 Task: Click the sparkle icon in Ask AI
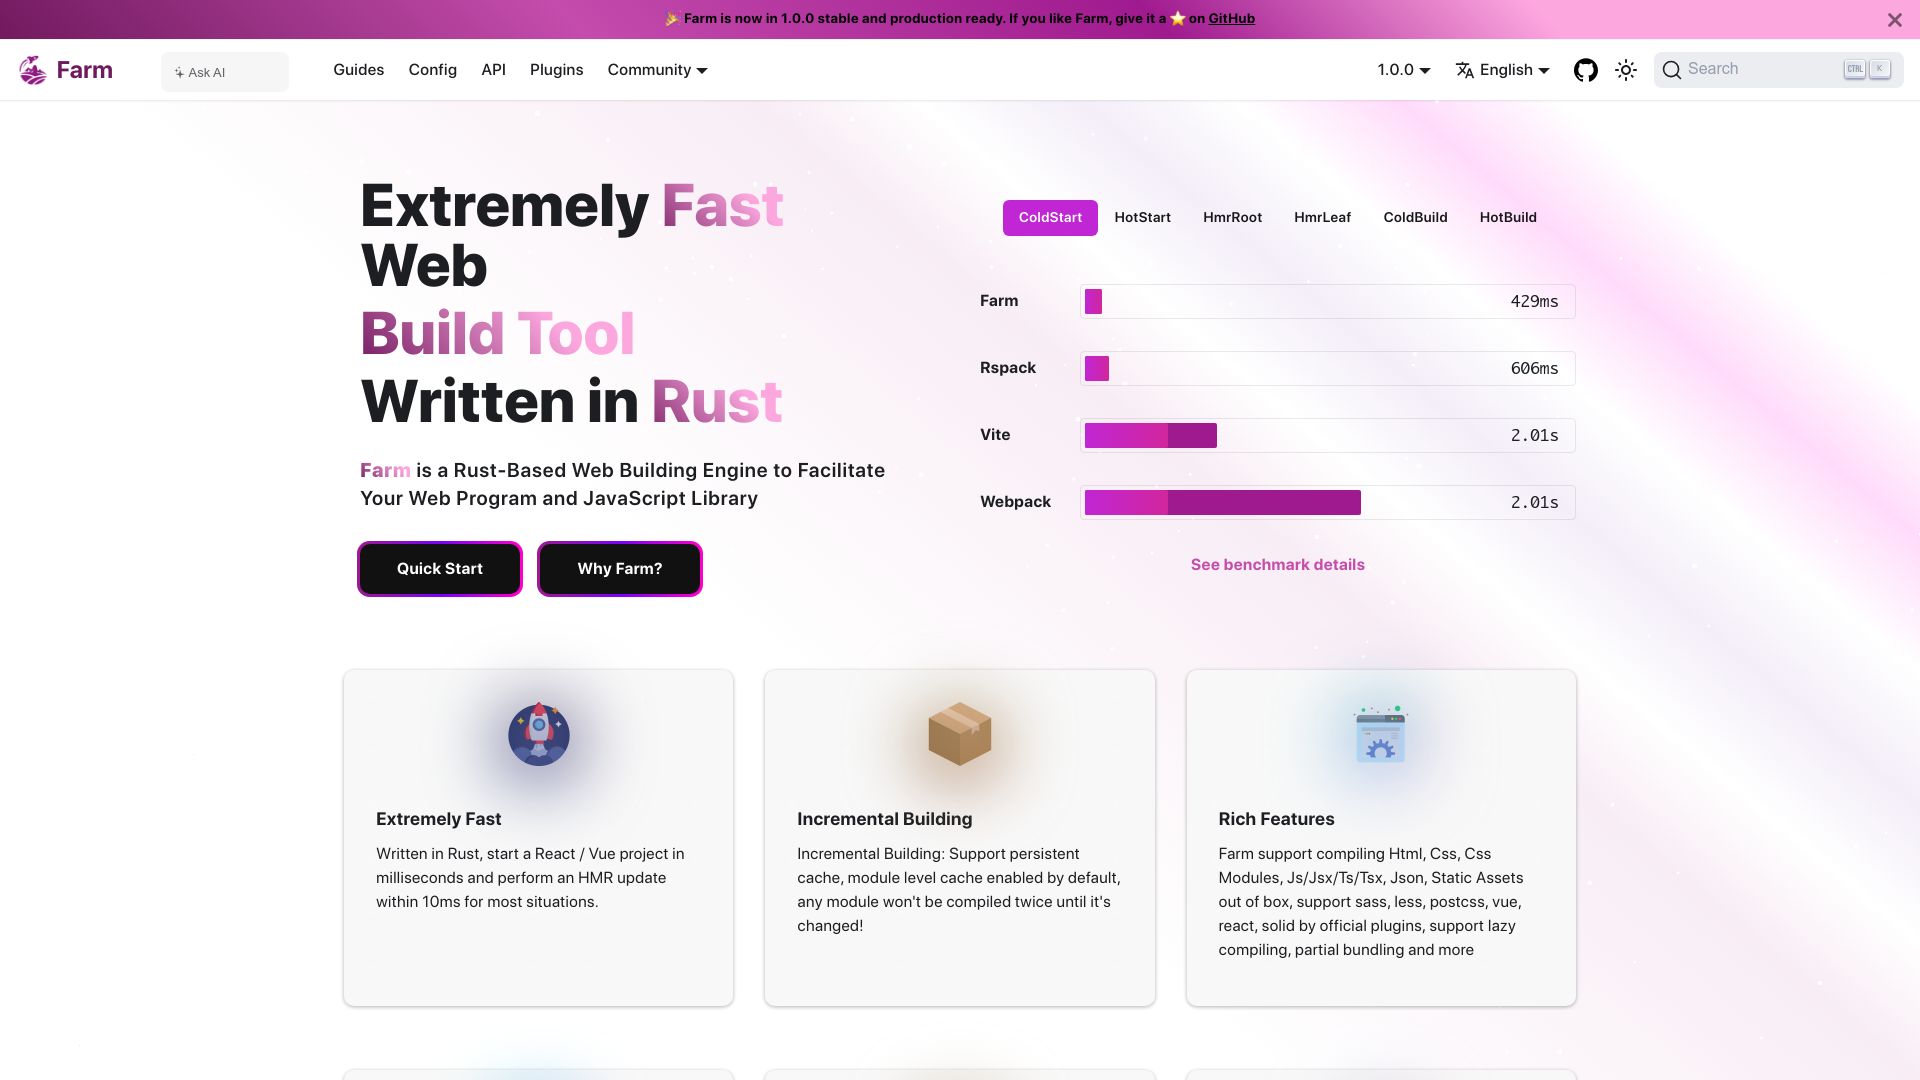179,72
